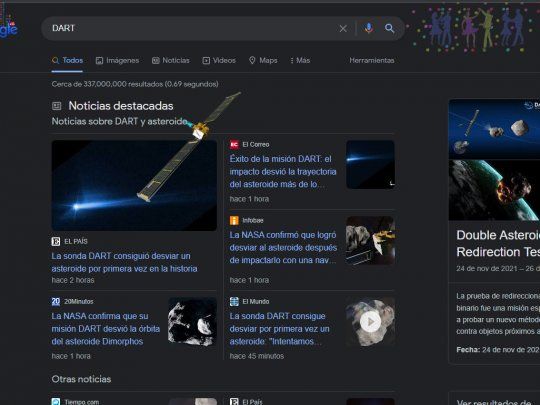Click the Infobae article thumbnail
This screenshot has width=540, height=405.
click(x=370, y=240)
